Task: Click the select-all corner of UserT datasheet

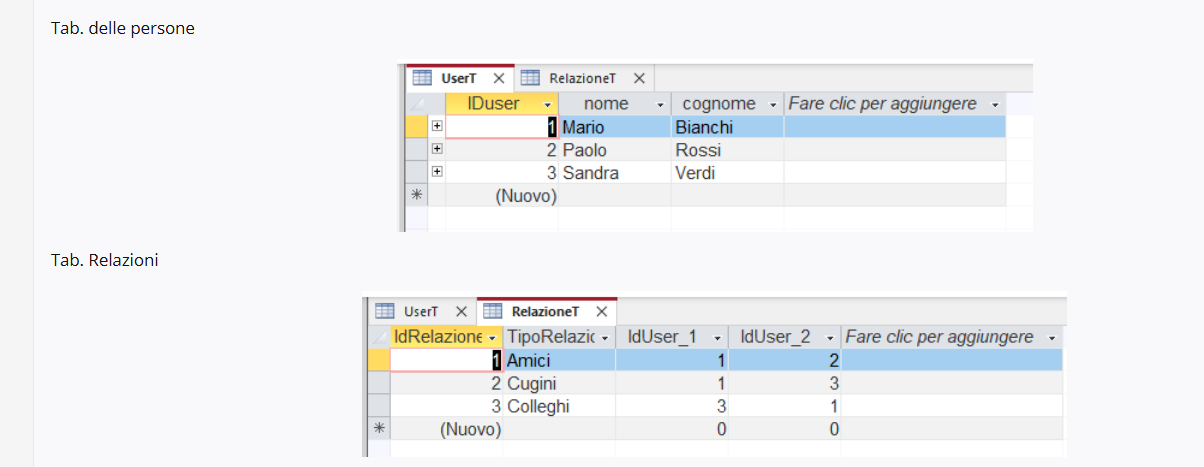Action: pos(416,104)
